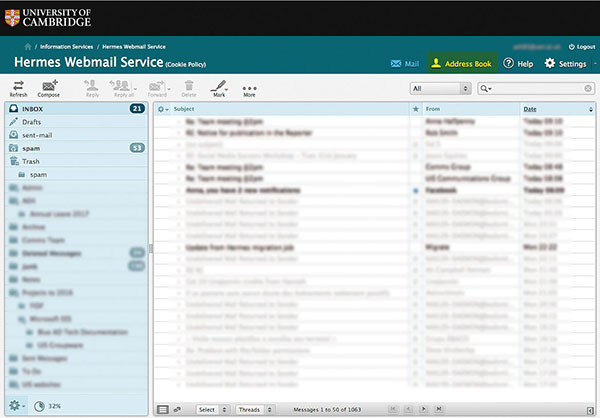Go to next page of messages
Image resolution: width=600 pixels, height=418 pixels.
(x=424, y=409)
